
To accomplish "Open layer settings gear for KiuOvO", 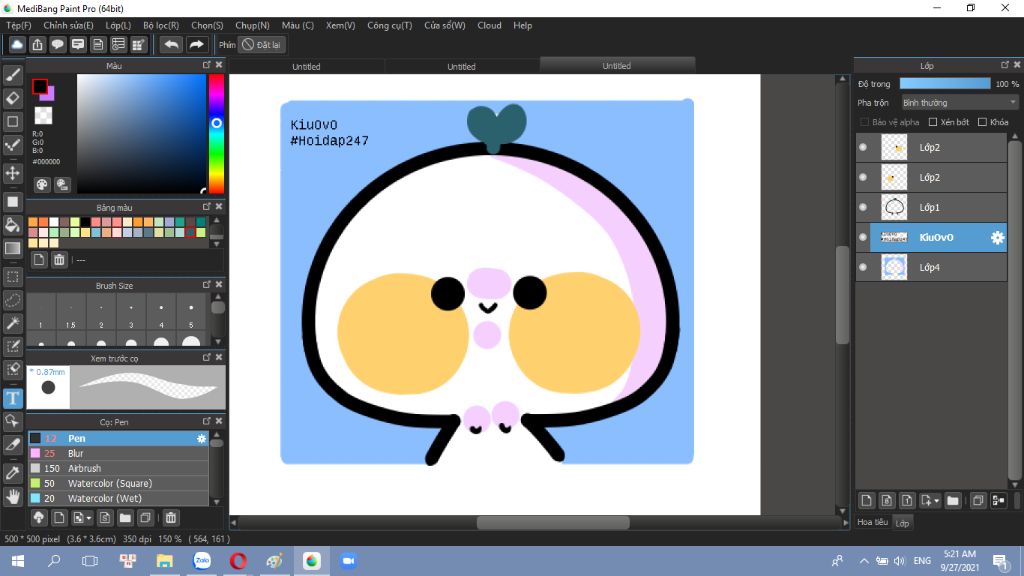I will click(x=997, y=238).
